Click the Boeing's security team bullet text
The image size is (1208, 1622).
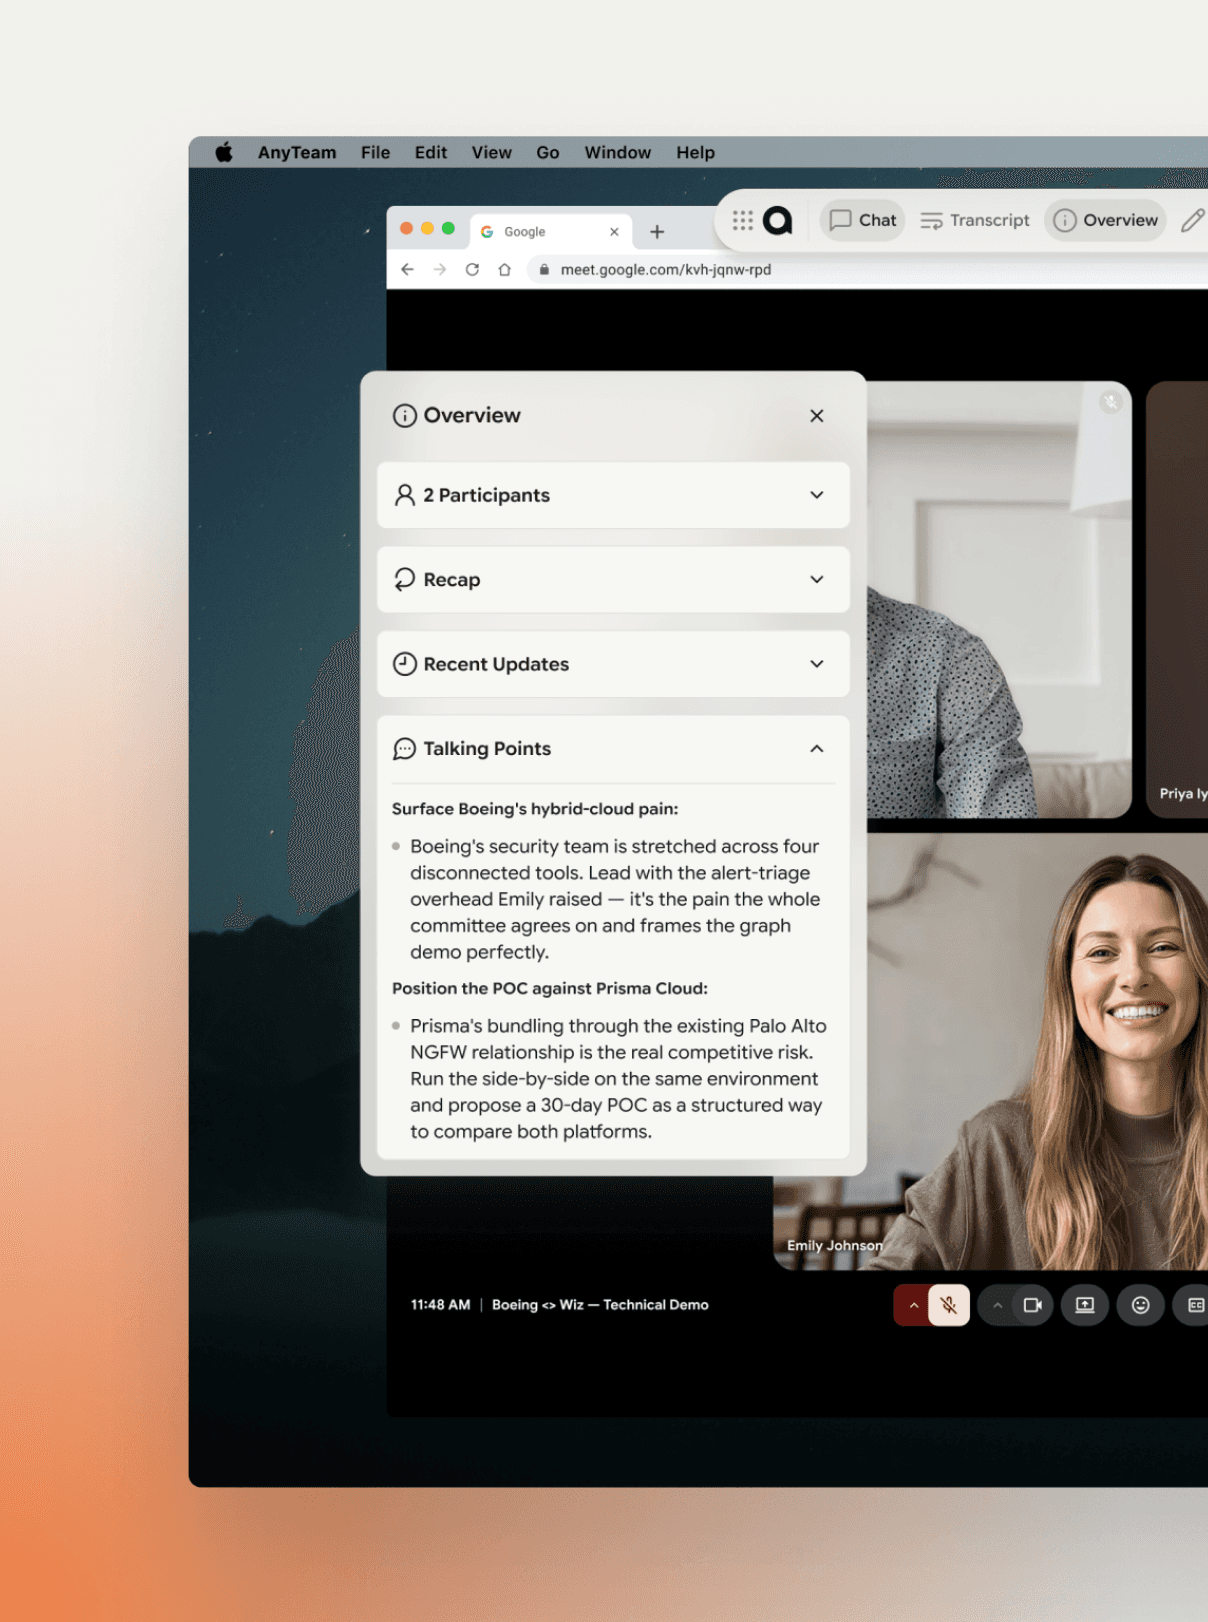pos(615,899)
